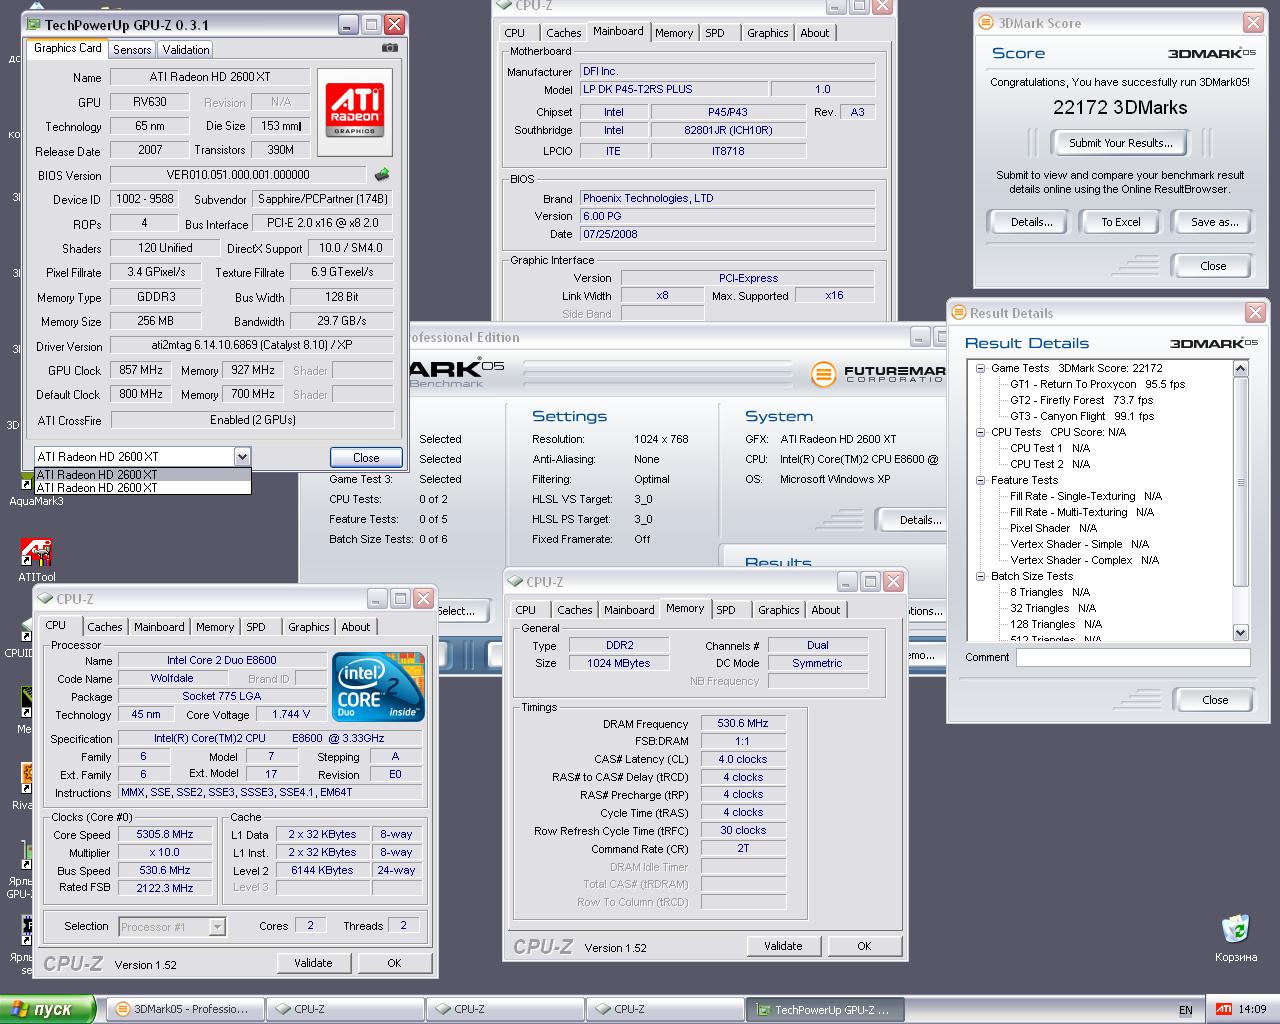
Task: Click OK in the Processor CPU-Z window
Action: [394, 963]
